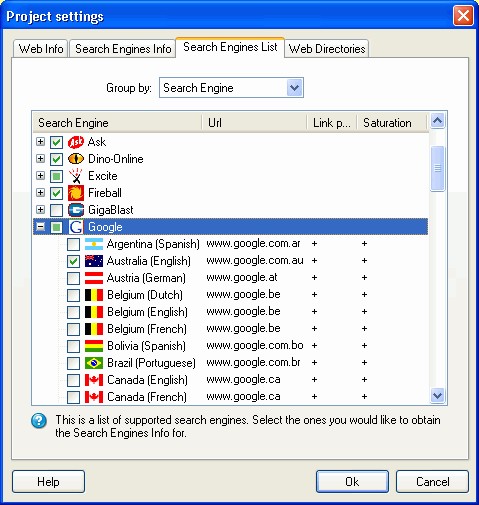Click the Canada (English) flag icon
Image resolution: width=479 pixels, height=505 pixels.
click(94, 380)
